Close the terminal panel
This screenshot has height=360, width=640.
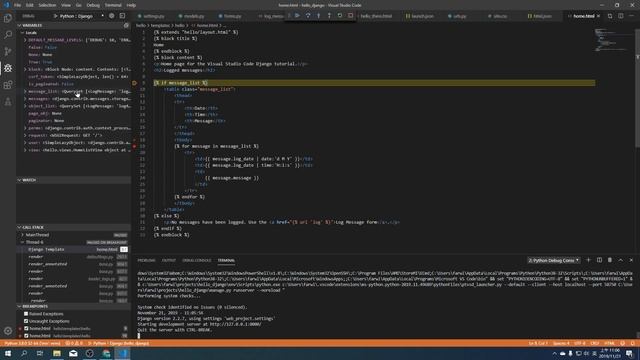[x=631, y=260]
